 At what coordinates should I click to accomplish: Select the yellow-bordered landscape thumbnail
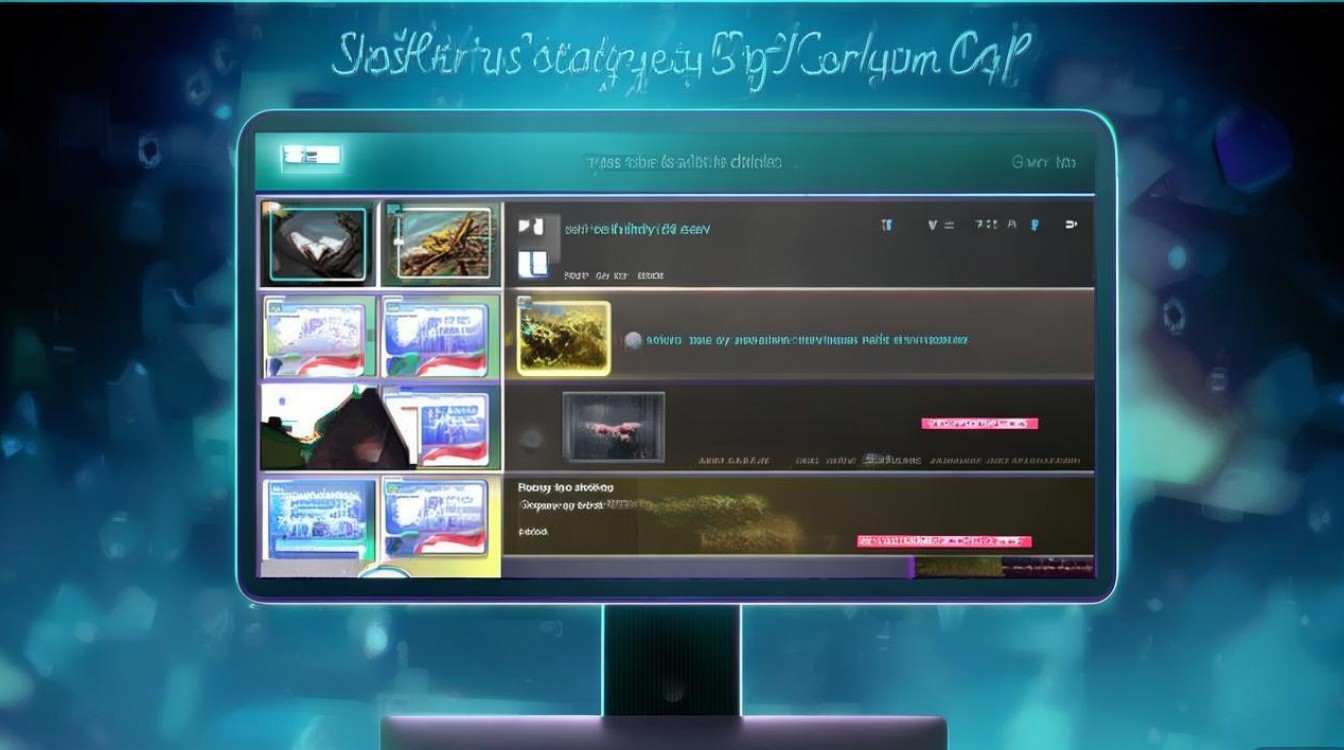(x=563, y=338)
